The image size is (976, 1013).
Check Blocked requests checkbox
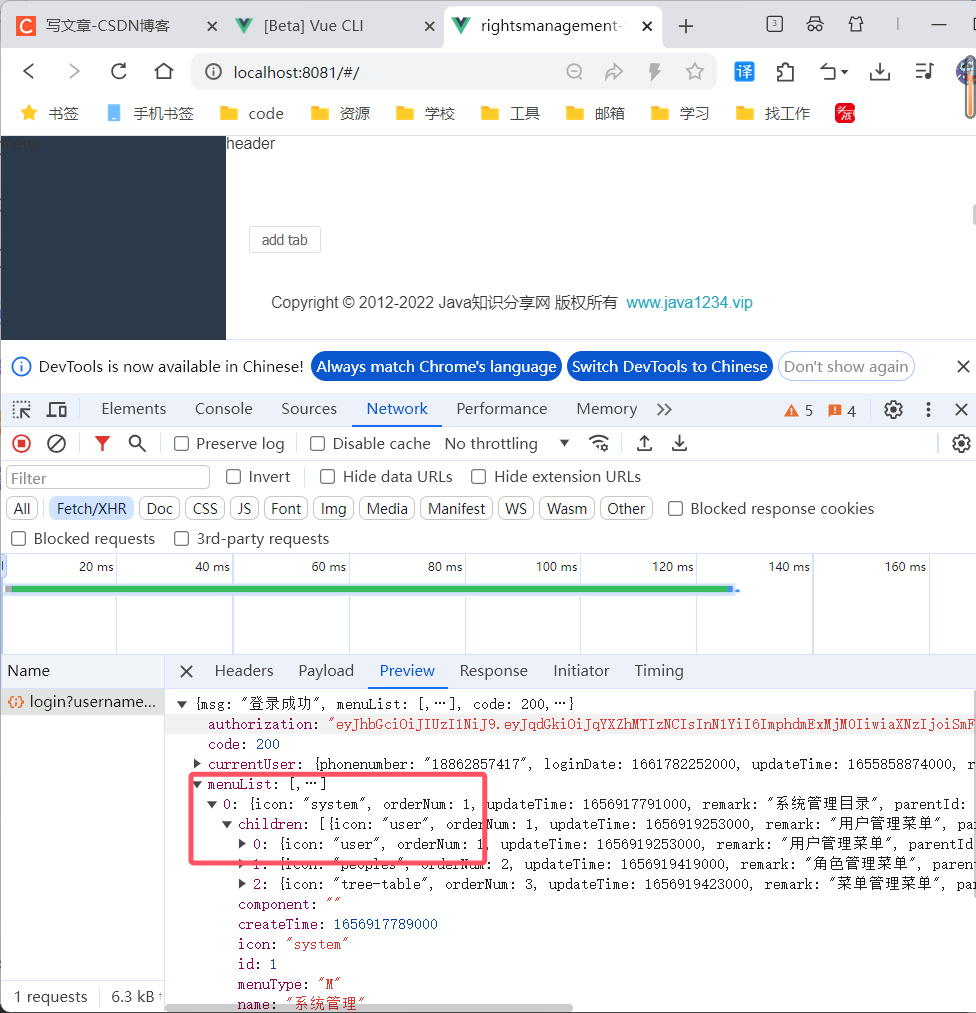pyautogui.click(x=19, y=539)
